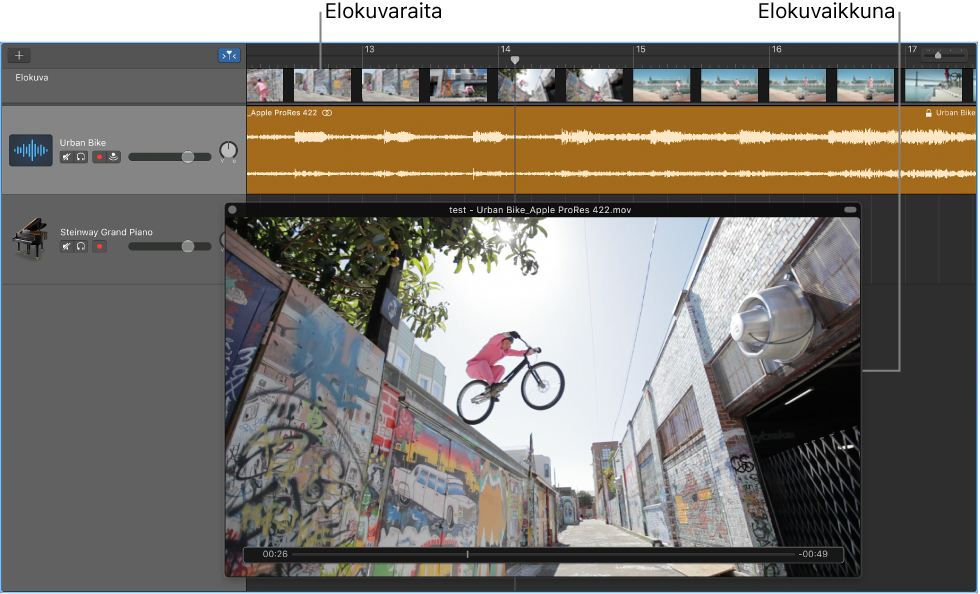Mute the Urban Bike track
Screen dimensions: 980x594
point(67,157)
